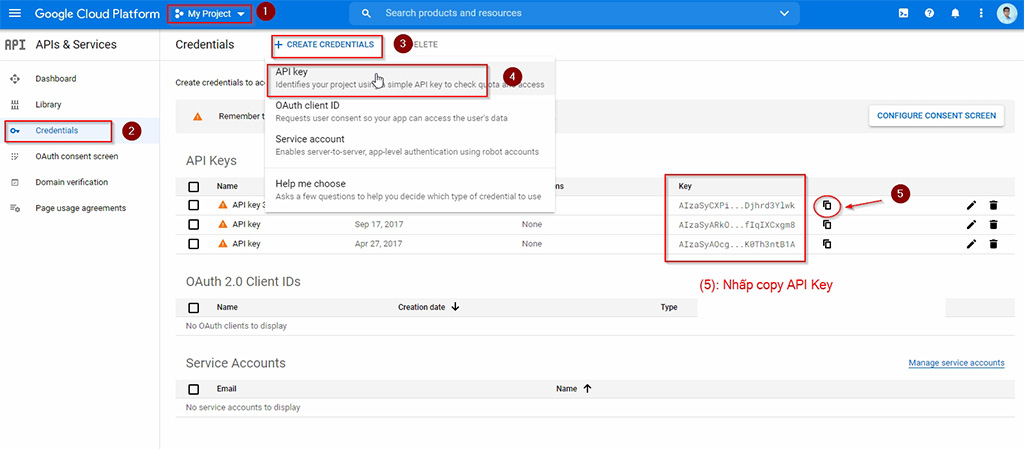Screen dimensions: 1024x449
Task: Open Domain verification page
Action: (72, 182)
